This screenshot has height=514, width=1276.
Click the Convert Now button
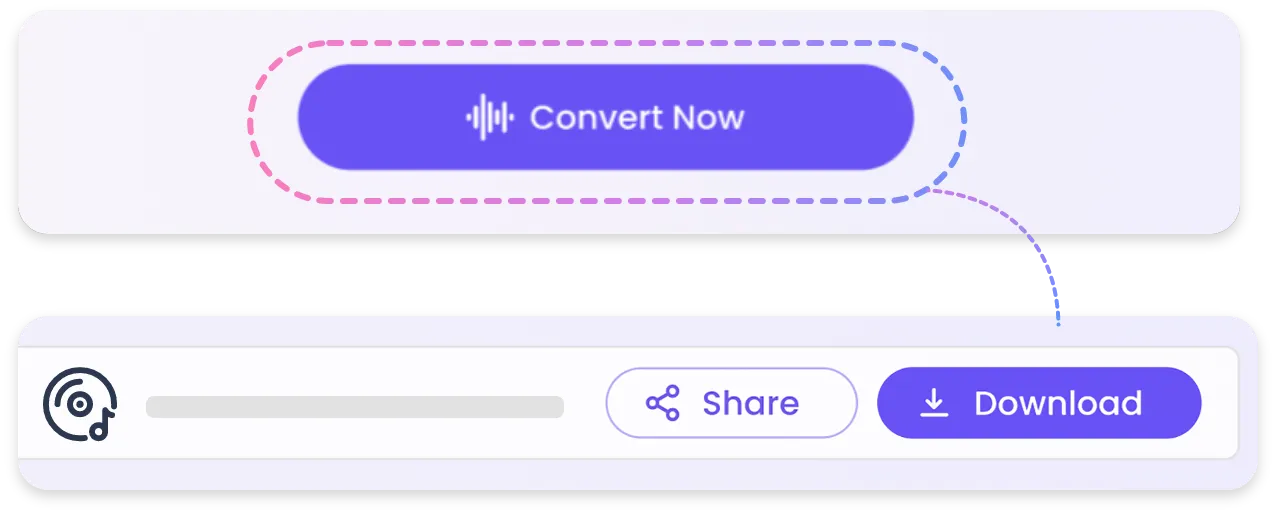606,117
